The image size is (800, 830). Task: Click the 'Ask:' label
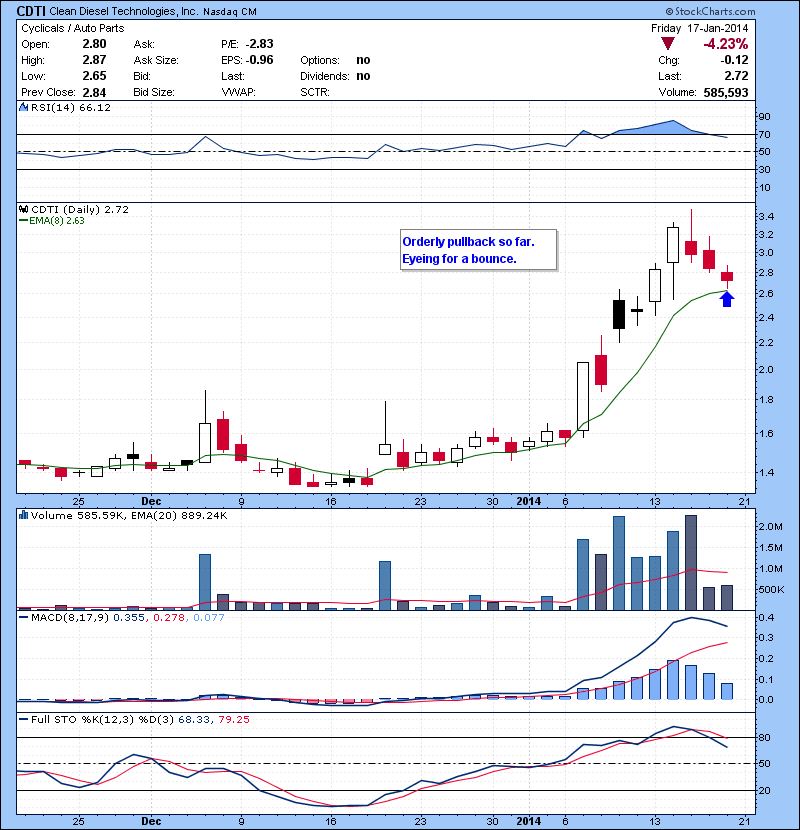click(x=144, y=44)
